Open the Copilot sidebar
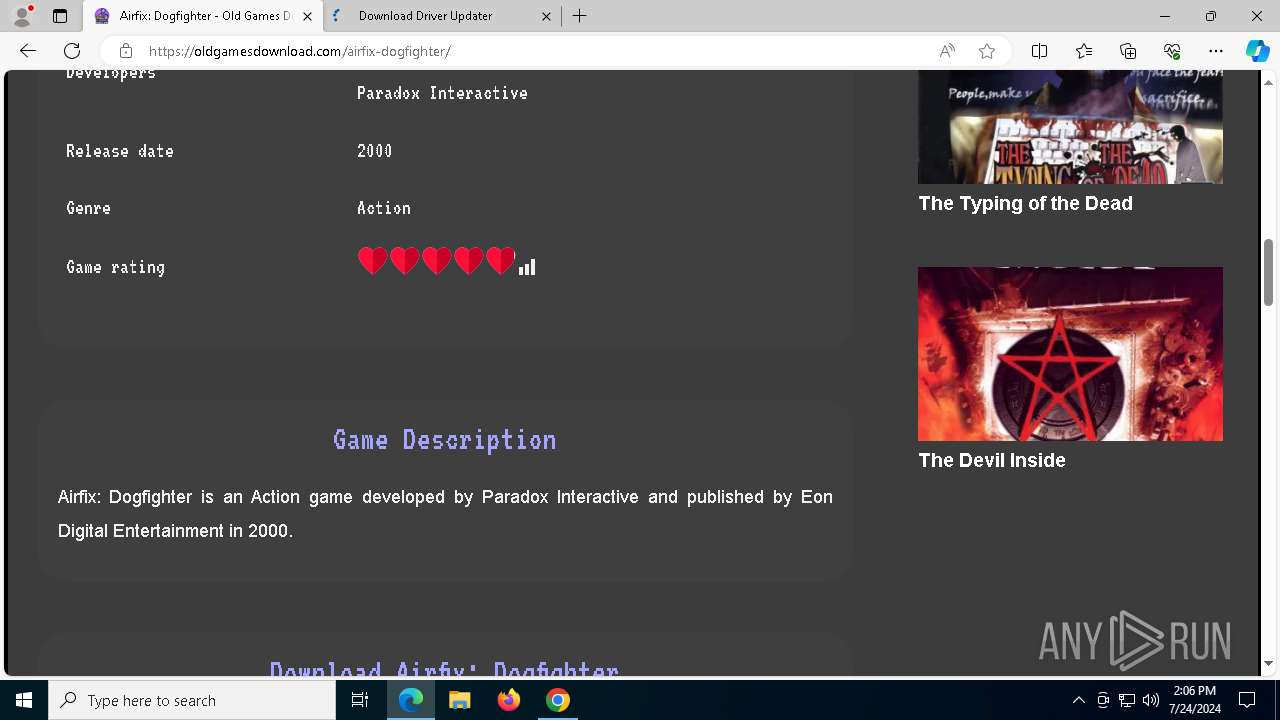The image size is (1280, 720). [1258, 51]
